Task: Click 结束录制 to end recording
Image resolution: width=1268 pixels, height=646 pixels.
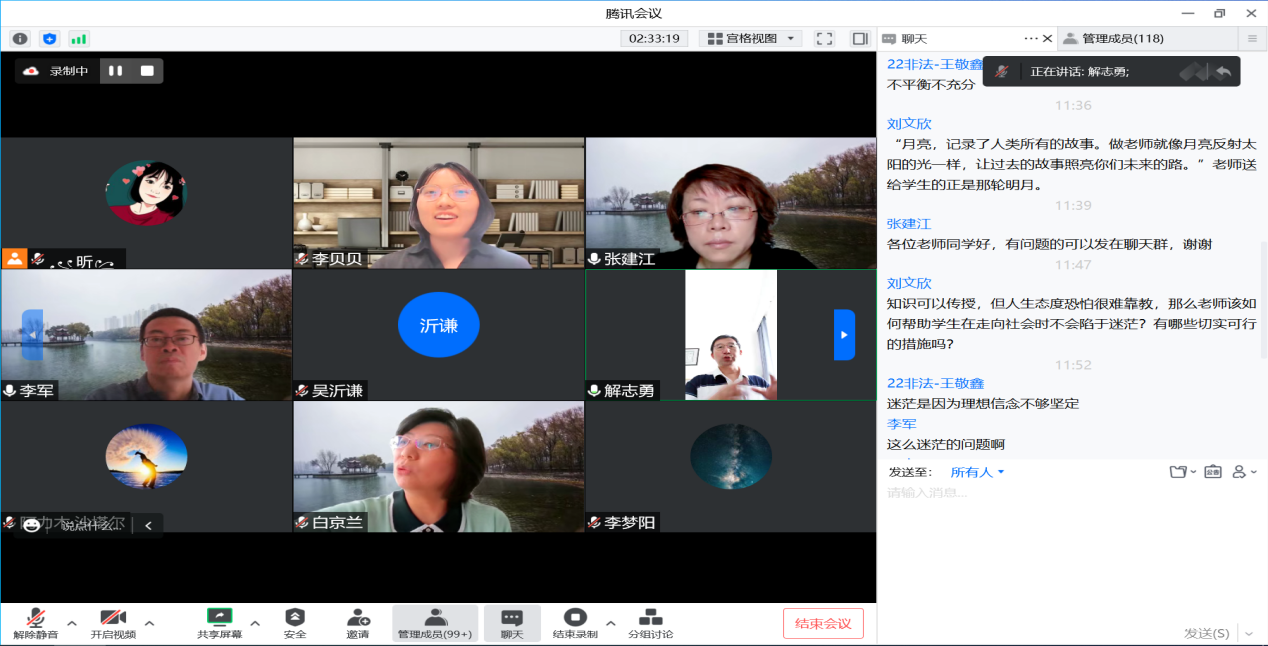Action: (x=575, y=623)
